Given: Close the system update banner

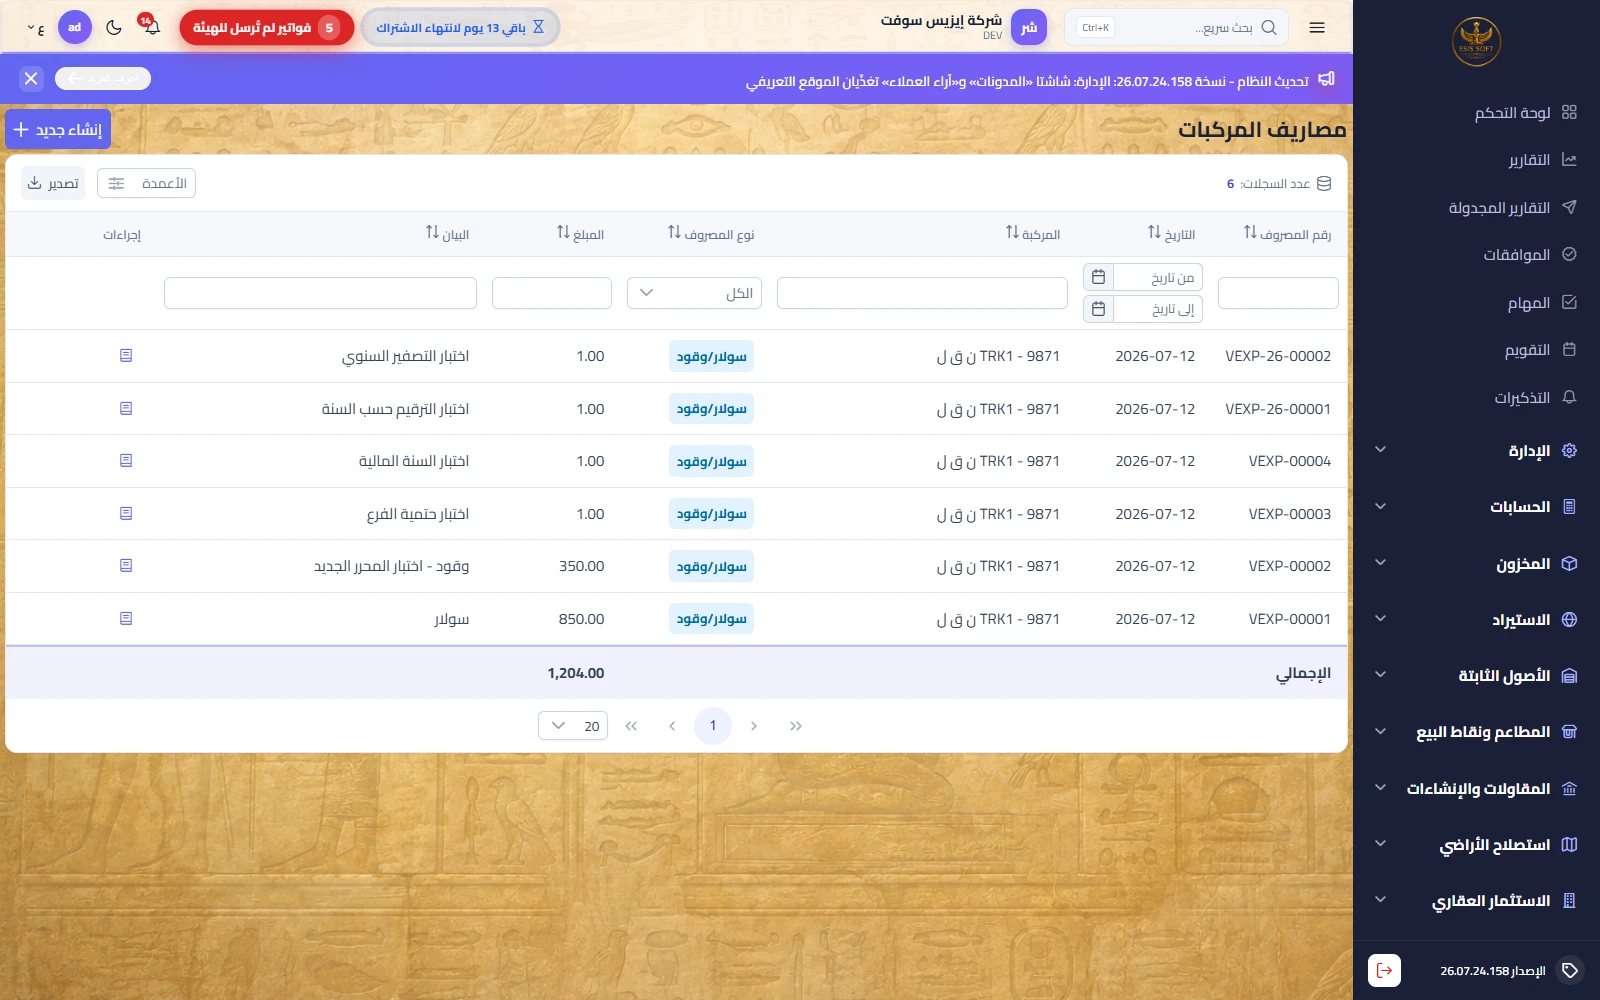Looking at the screenshot, I should coord(31,78).
